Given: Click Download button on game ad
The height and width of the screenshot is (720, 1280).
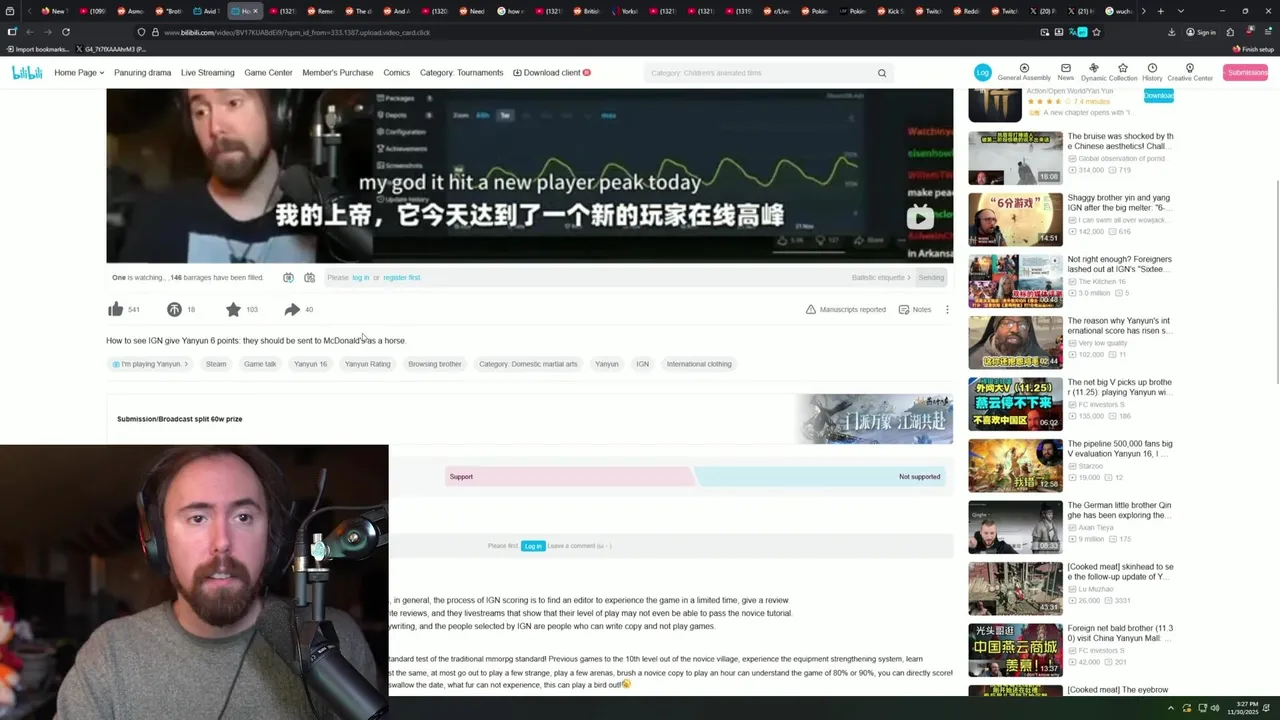Looking at the screenshot, I should tap(1158, 96).
